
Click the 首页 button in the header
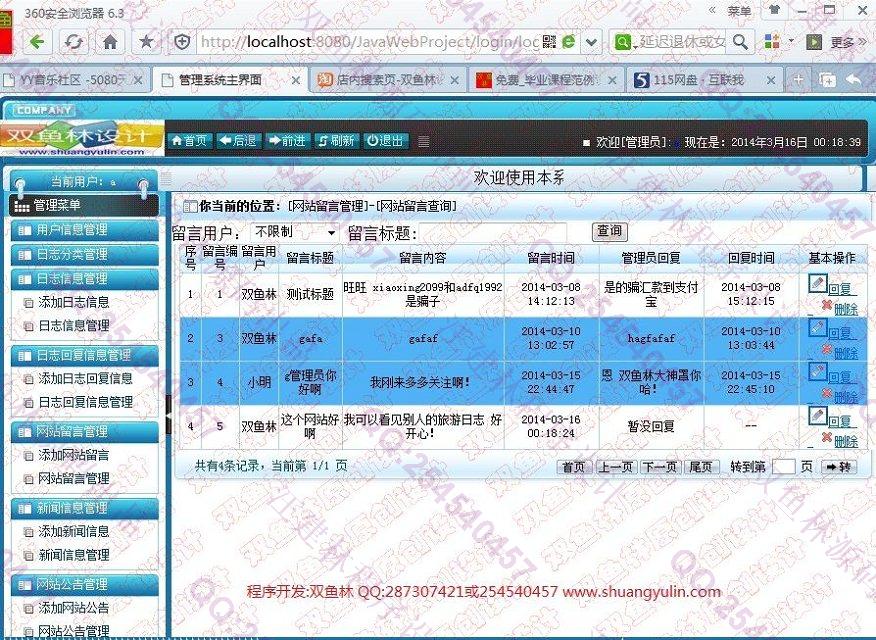[x=190, y=141]
